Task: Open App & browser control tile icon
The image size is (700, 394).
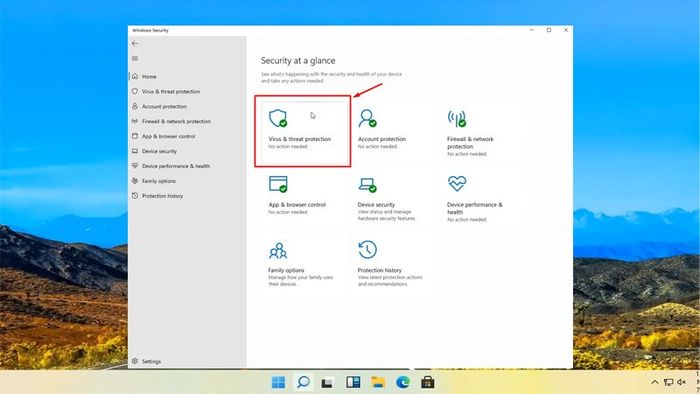Action: click(x=278, y=184)
